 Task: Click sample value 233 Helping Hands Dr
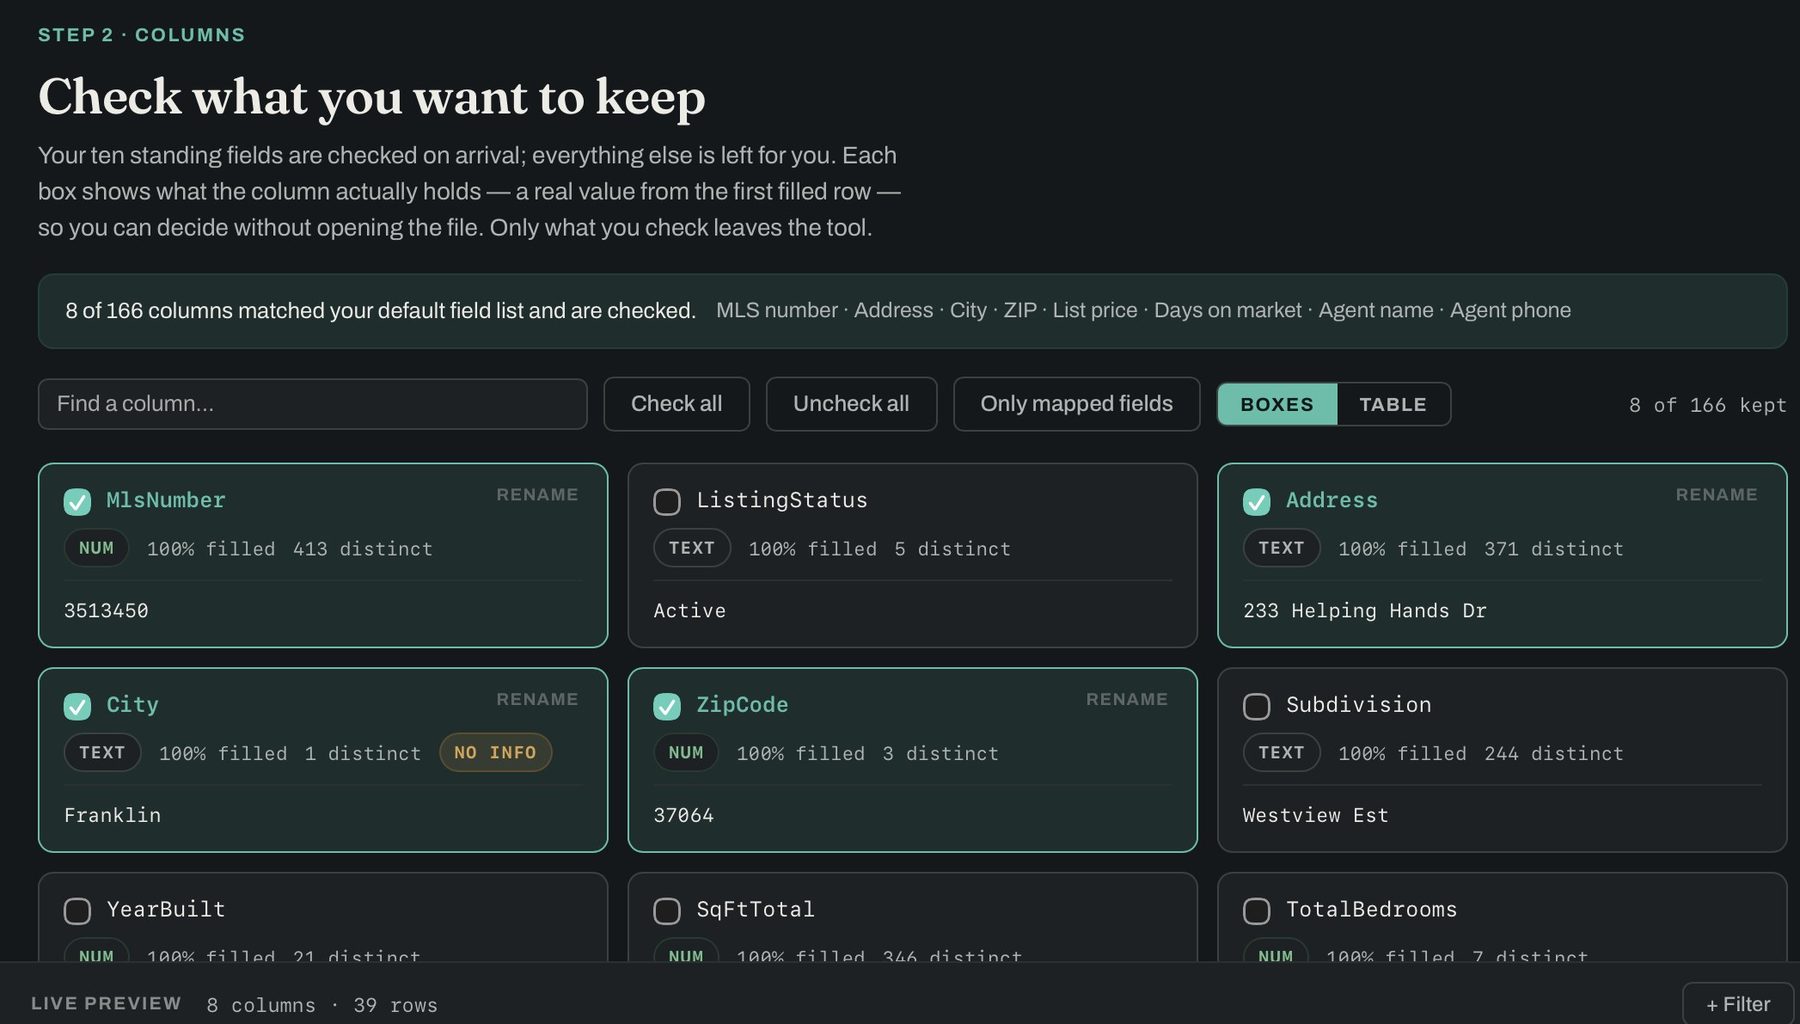click(1365, 611)
